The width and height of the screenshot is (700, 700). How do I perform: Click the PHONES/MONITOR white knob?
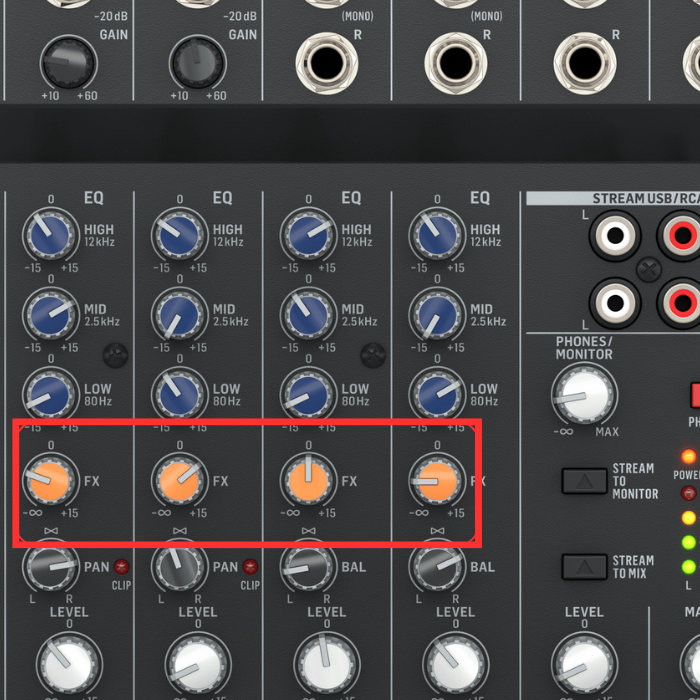pyautogui.click(x=583, y=393)
